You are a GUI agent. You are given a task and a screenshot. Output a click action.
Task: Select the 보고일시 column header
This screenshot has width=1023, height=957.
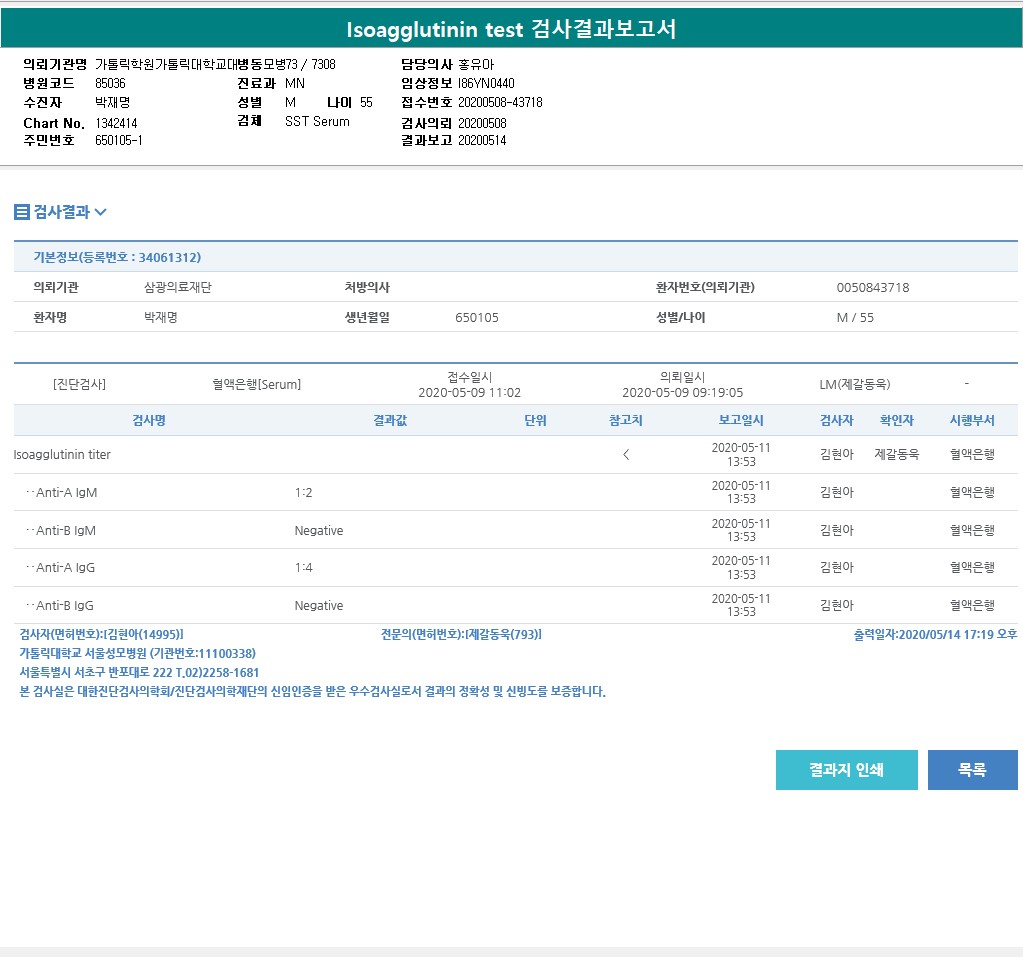pyautogui.click(x=741, y=421)
